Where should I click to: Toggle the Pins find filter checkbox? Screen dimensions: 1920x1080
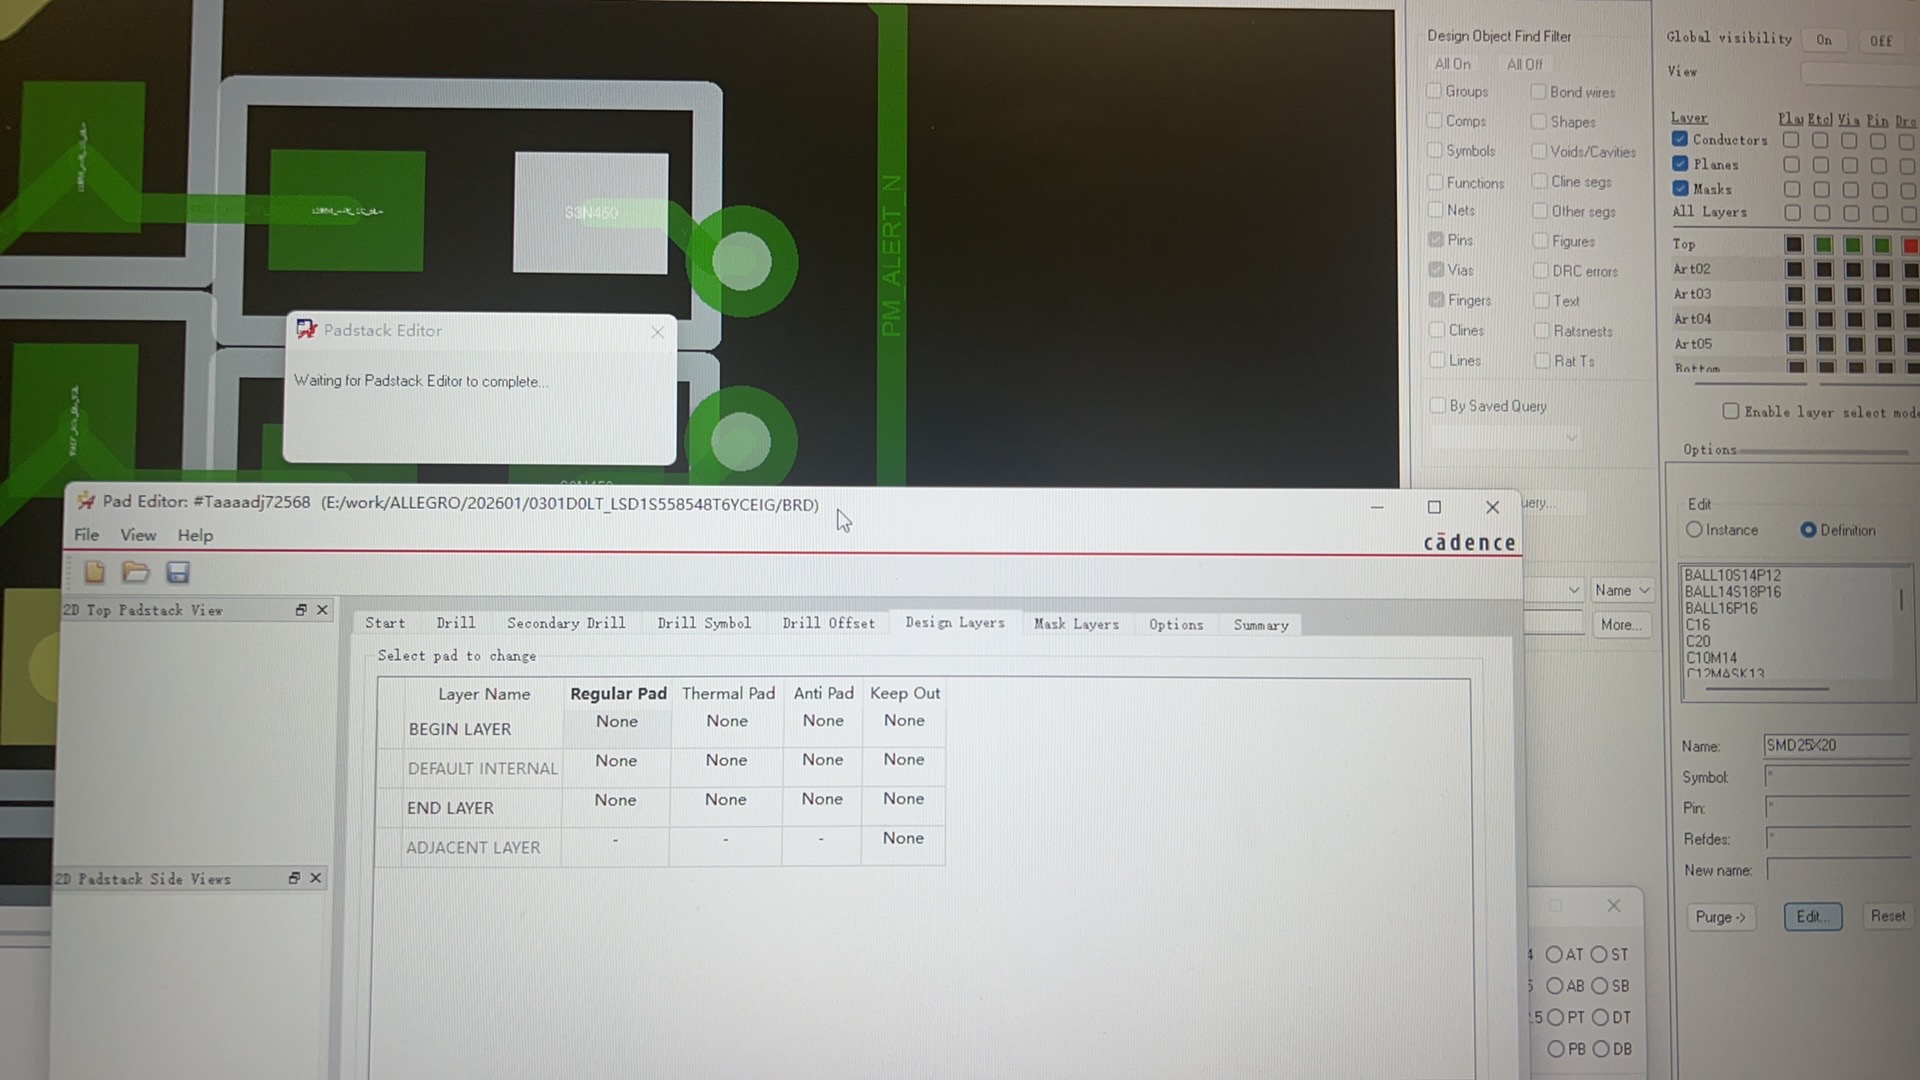(1436, 240)
